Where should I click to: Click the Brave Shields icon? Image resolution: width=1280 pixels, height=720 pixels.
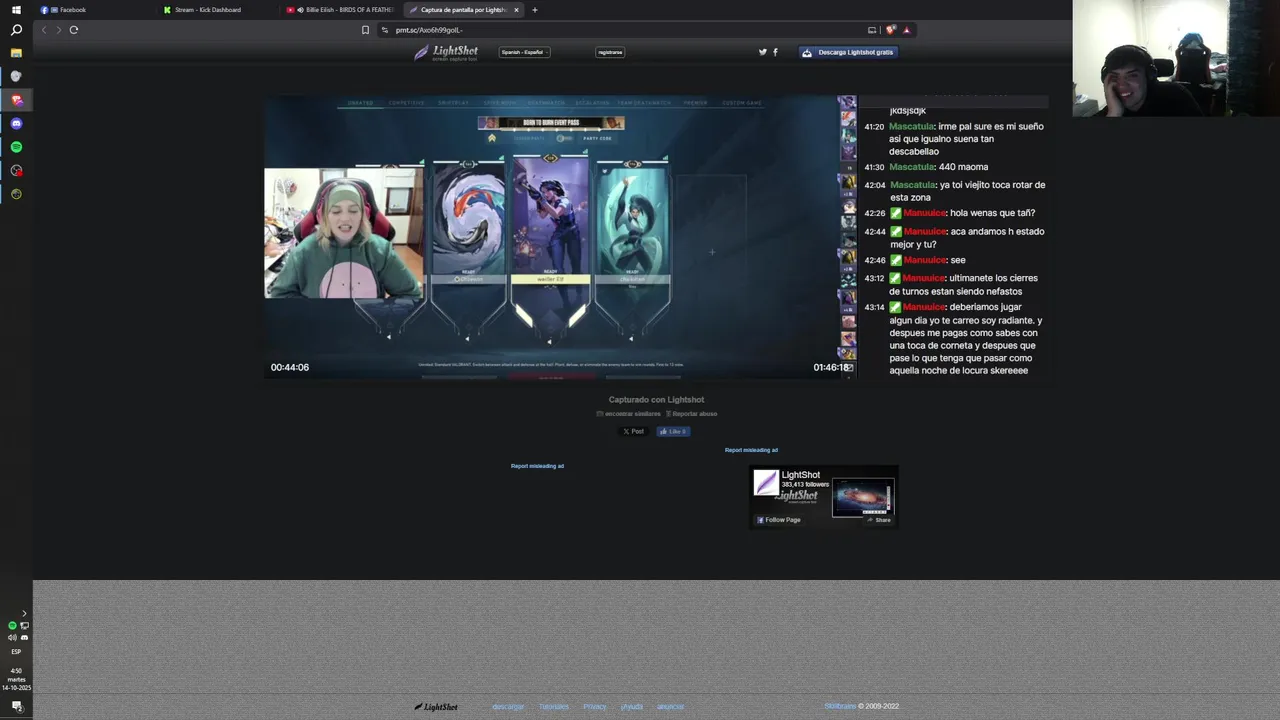click(x=890, y=30)
